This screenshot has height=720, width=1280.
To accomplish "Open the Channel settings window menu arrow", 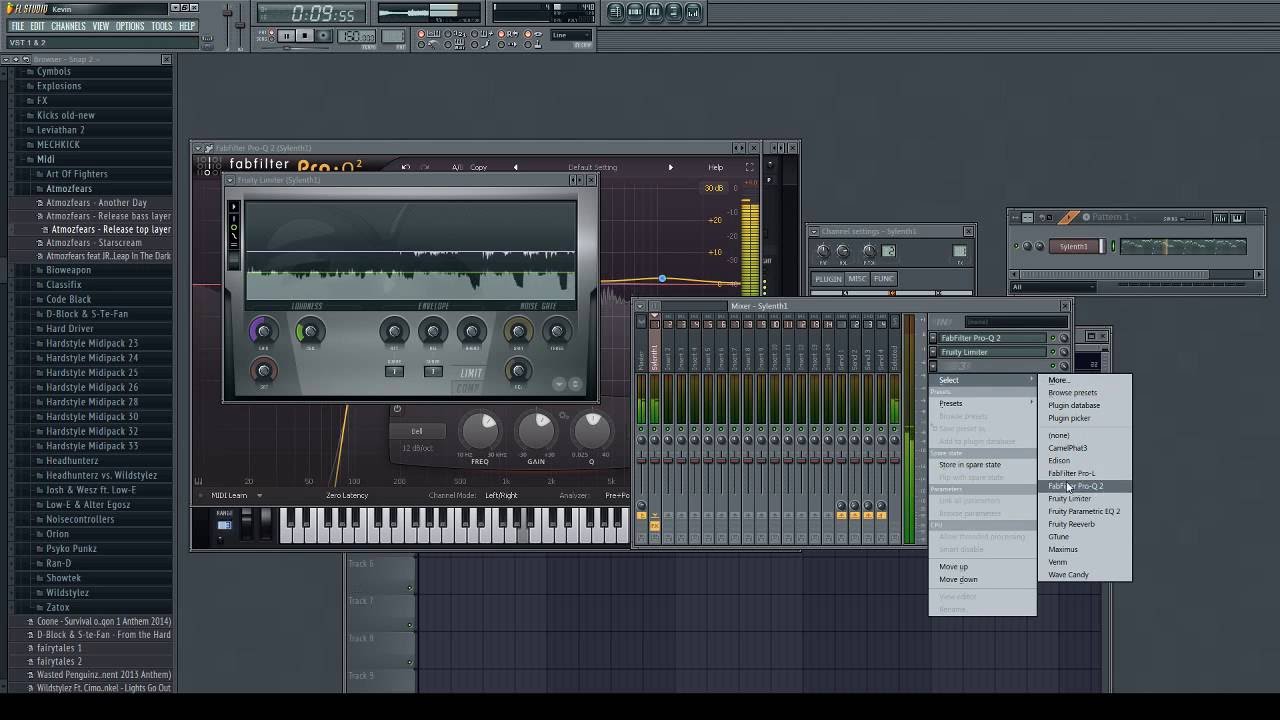I will click(814, 231).
